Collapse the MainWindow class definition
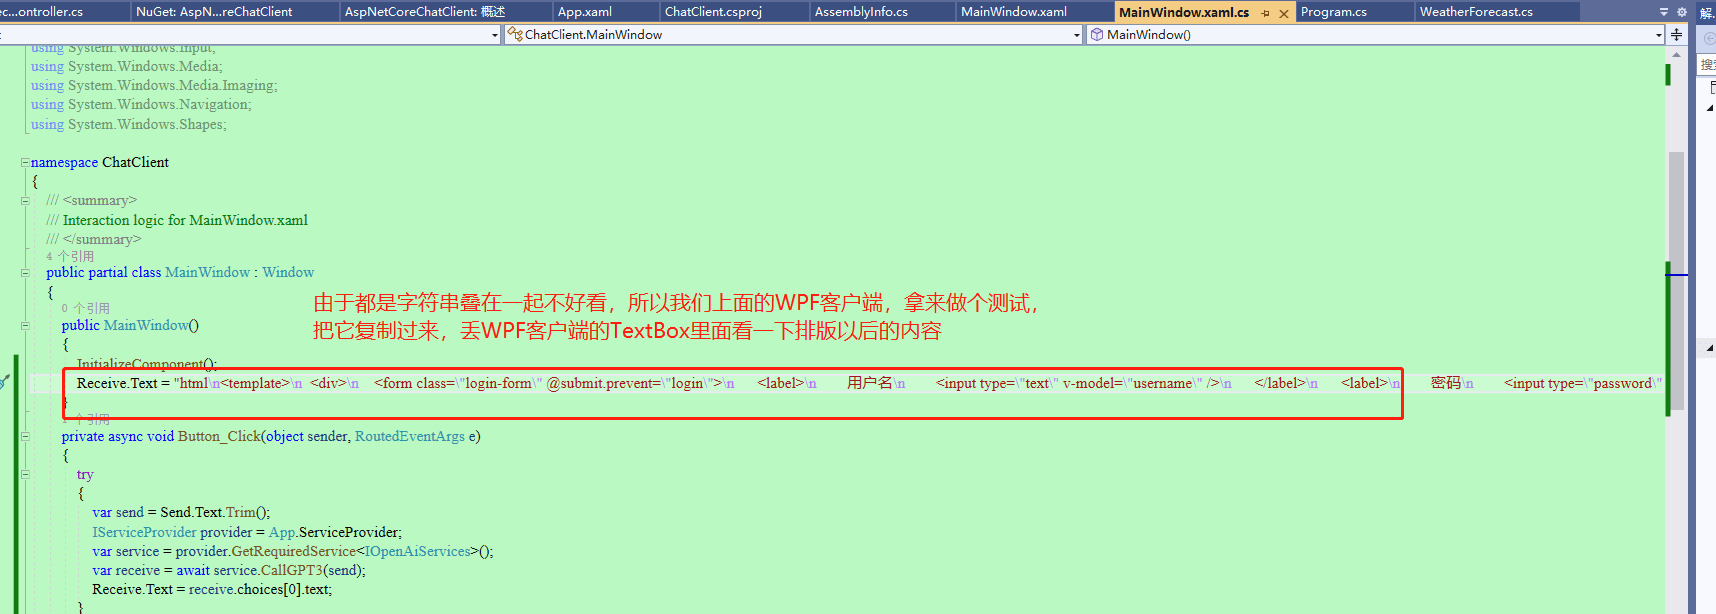Image resolution: width=1716 pixels, height=614 pixels. [25, 272]
